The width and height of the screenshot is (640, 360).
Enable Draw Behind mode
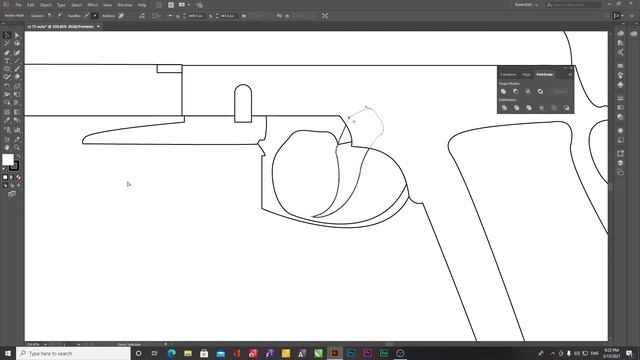click(x=12, y=185)
